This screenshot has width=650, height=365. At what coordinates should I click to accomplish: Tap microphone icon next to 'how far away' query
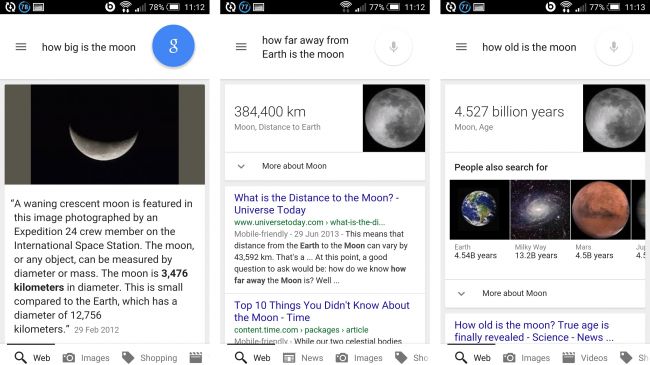393,47
